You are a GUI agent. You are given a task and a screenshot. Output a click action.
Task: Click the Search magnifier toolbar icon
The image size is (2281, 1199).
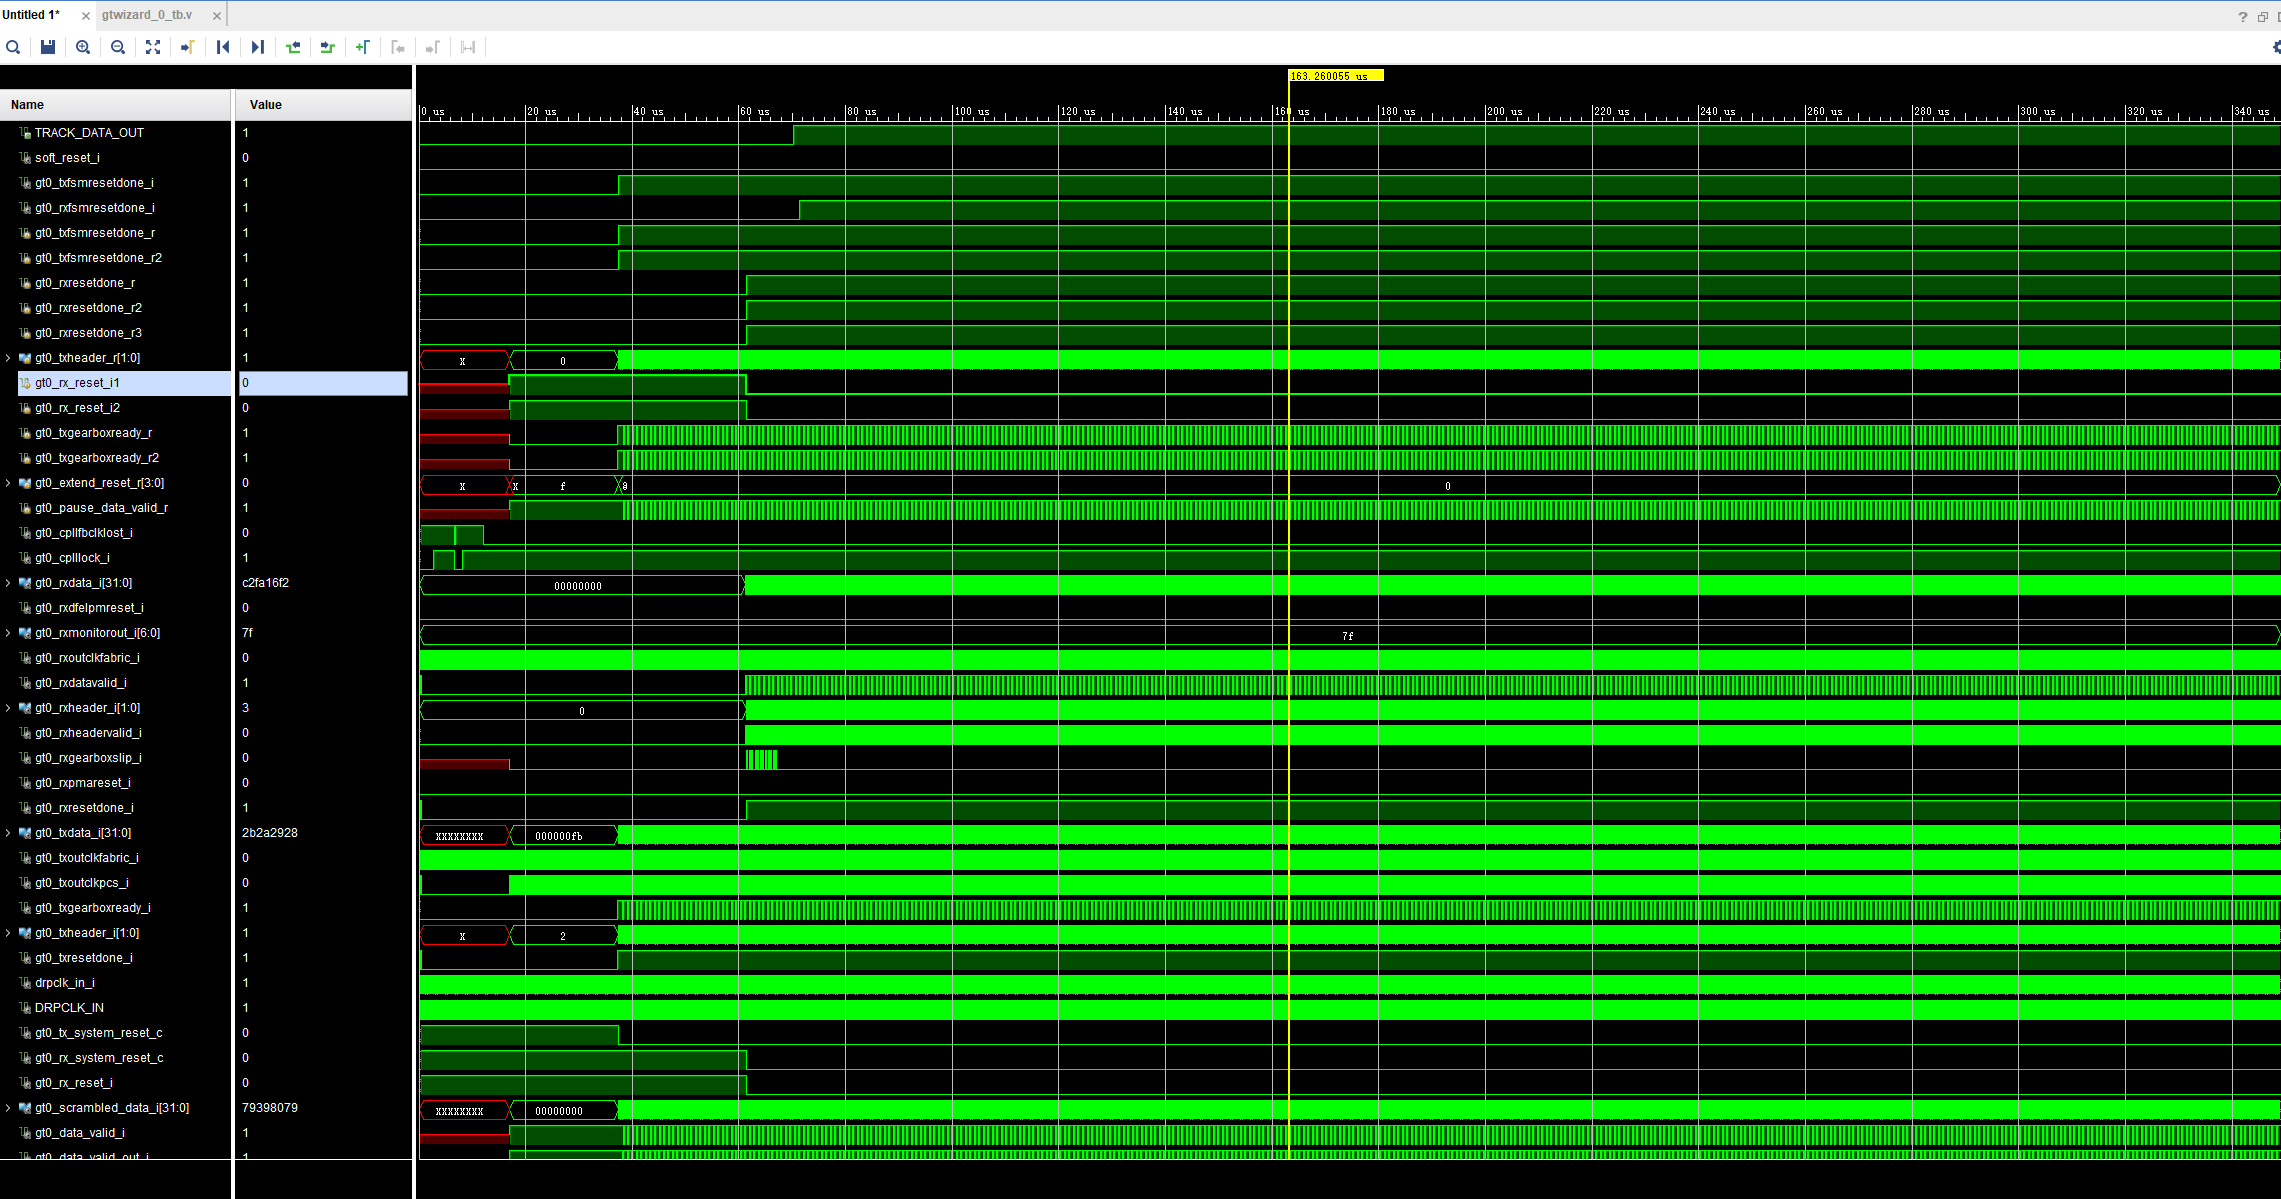pos(13,47)
